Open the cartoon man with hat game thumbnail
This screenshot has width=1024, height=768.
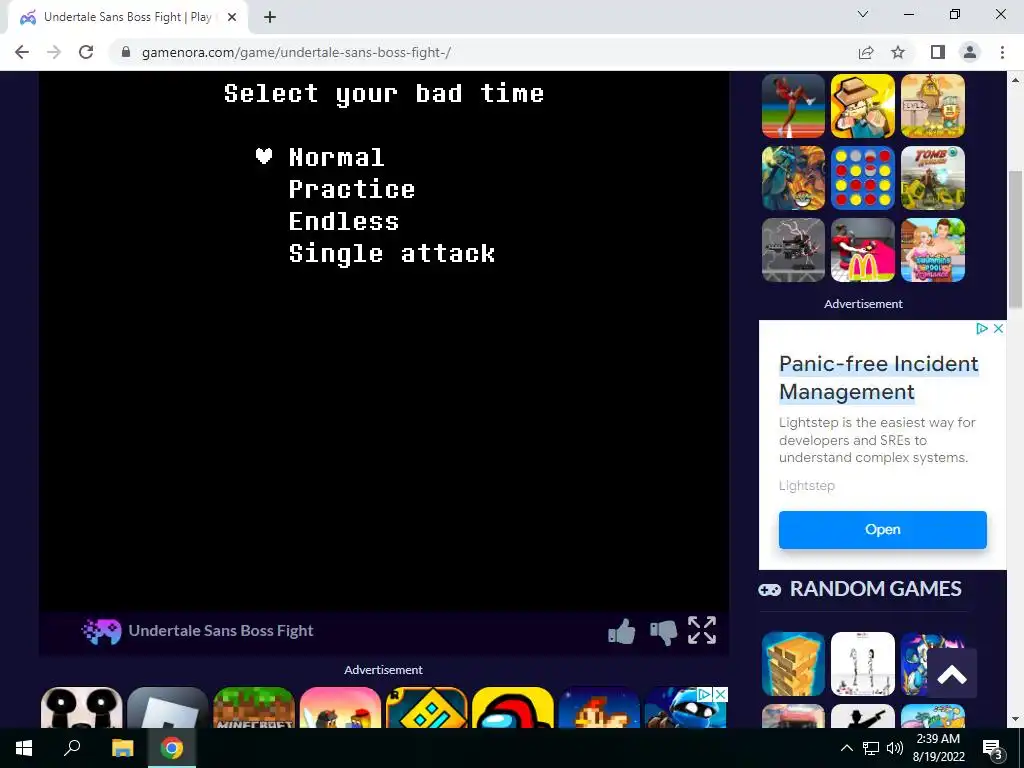(x=863, y=106)
